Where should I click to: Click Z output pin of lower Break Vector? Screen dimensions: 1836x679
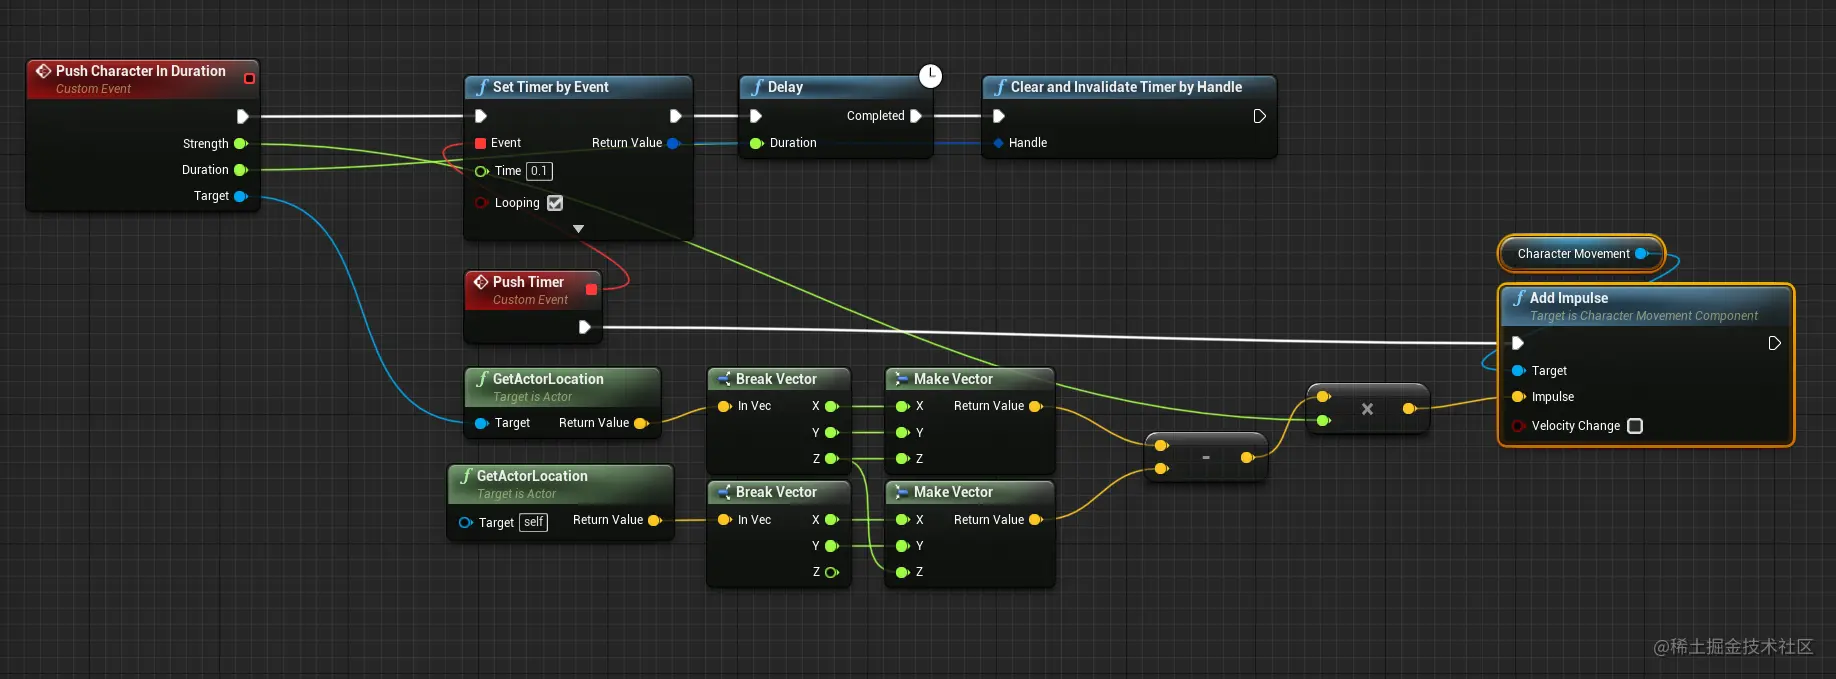831,572
